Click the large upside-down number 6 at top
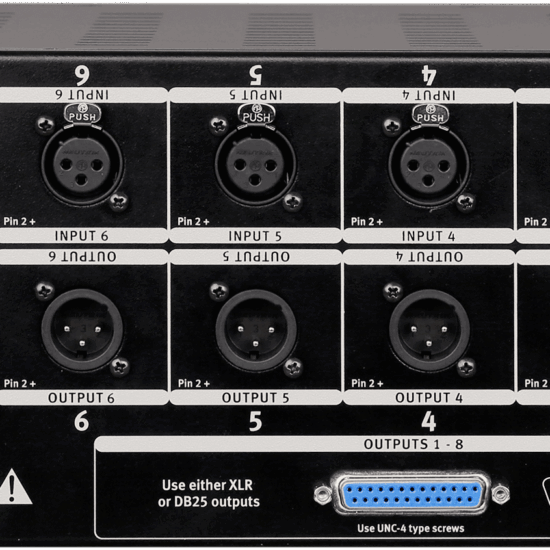 point(82,75)
